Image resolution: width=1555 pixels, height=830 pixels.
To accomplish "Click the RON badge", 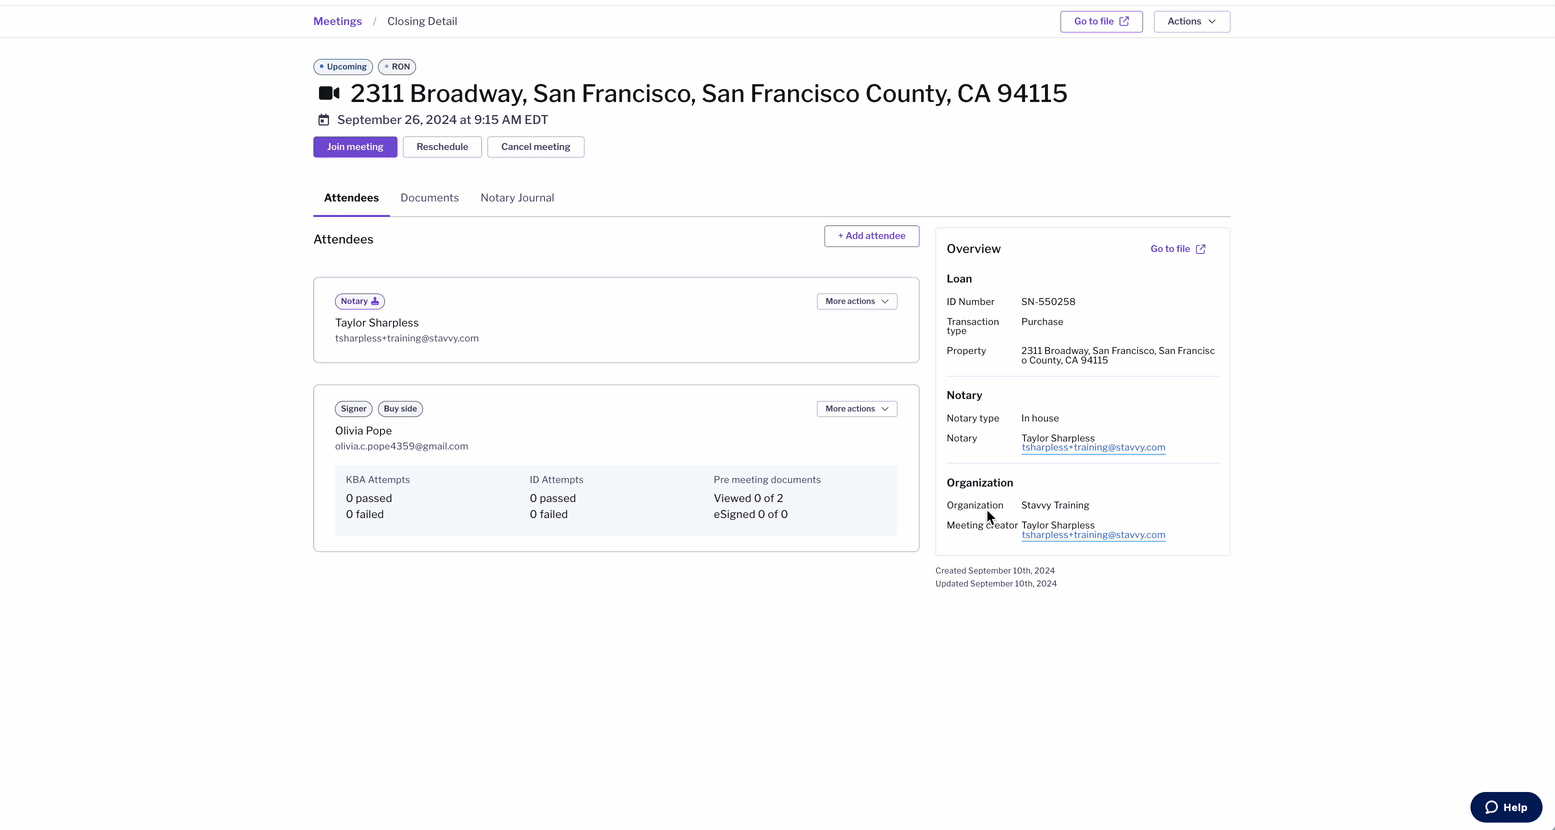I will (397, 67).
